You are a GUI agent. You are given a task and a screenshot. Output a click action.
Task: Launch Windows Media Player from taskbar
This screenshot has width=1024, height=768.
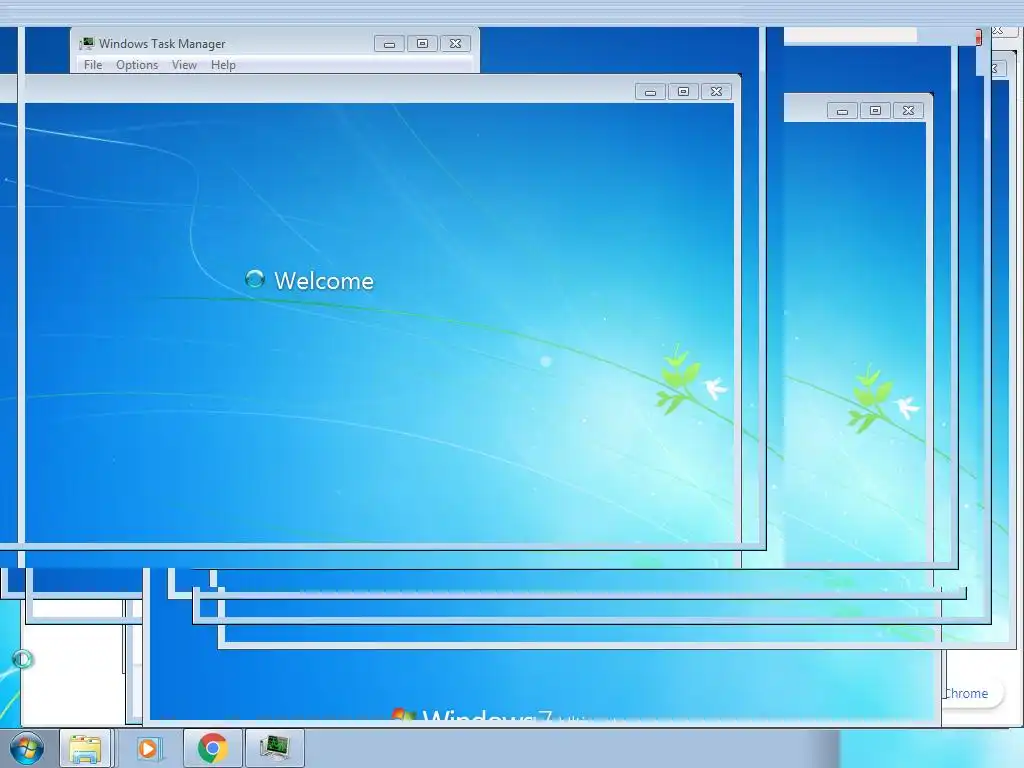[149, 748]
